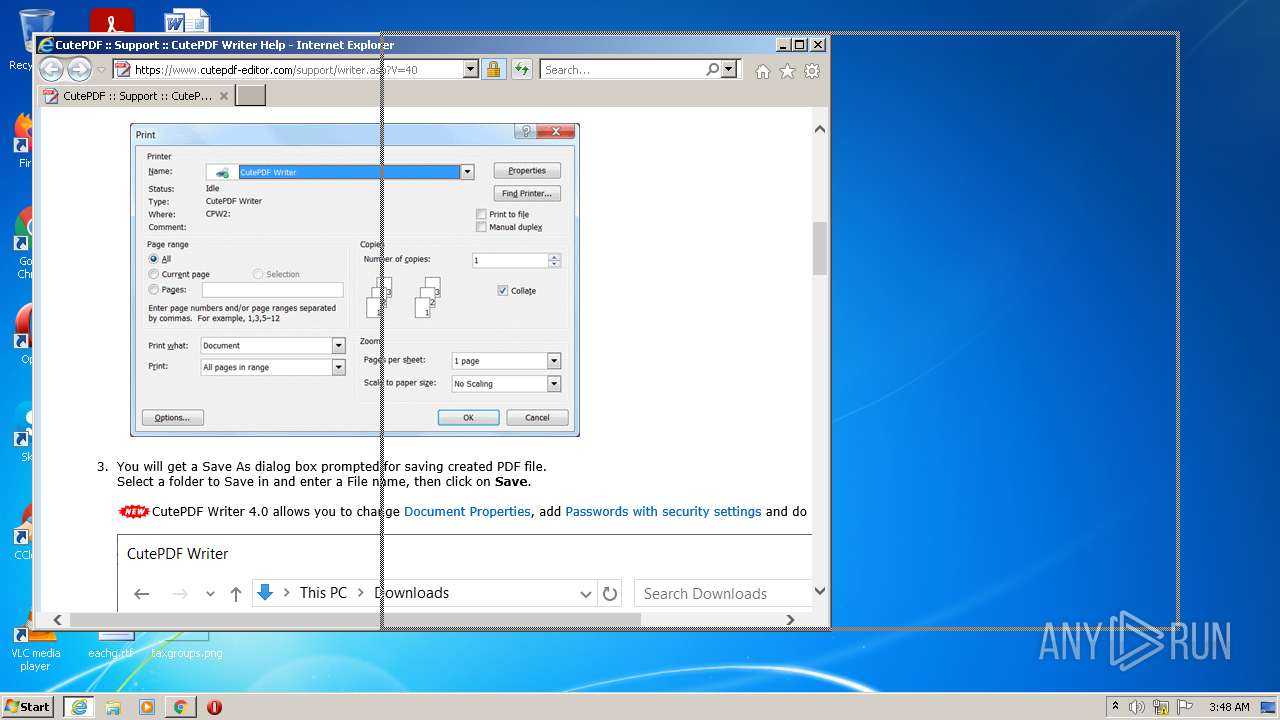Close the CutePDF Support tab

(x=224, y=96)
